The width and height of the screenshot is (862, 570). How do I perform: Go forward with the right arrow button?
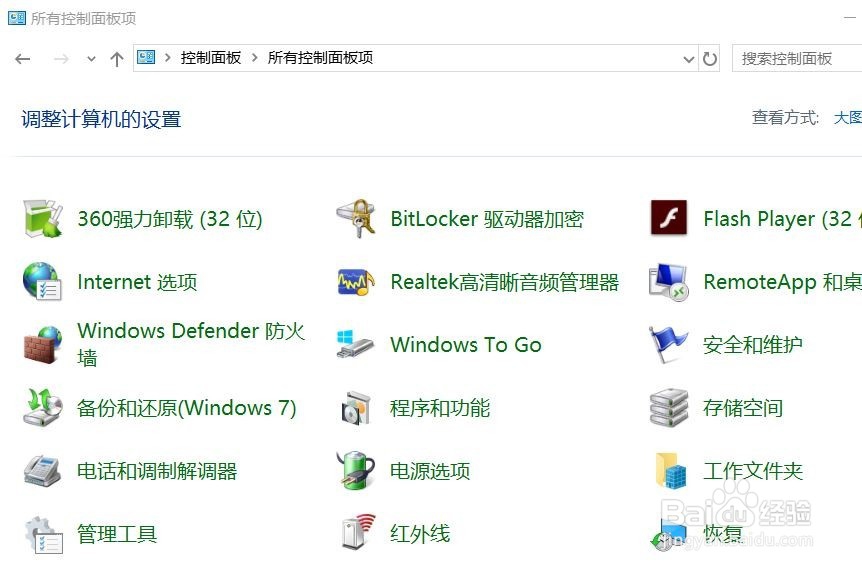[x=61, y=58]
